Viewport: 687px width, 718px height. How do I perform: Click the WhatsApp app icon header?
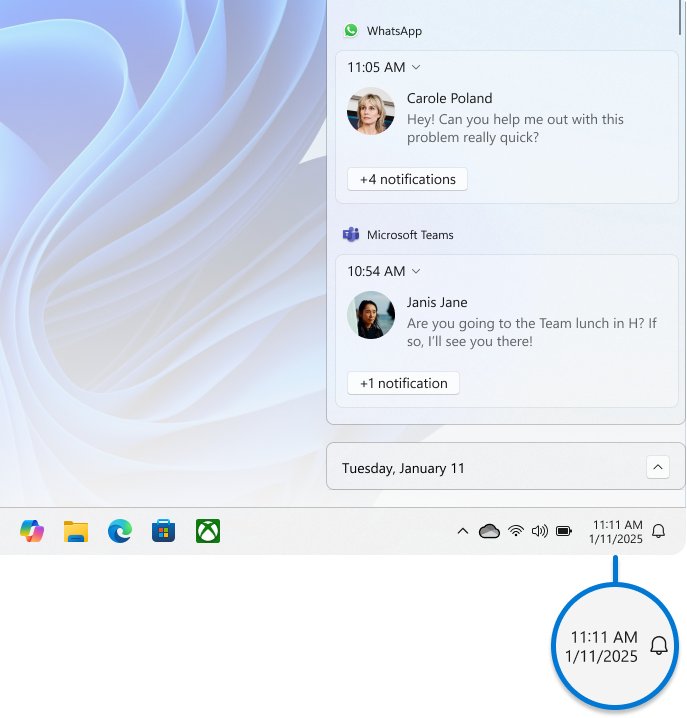point(351,31)
